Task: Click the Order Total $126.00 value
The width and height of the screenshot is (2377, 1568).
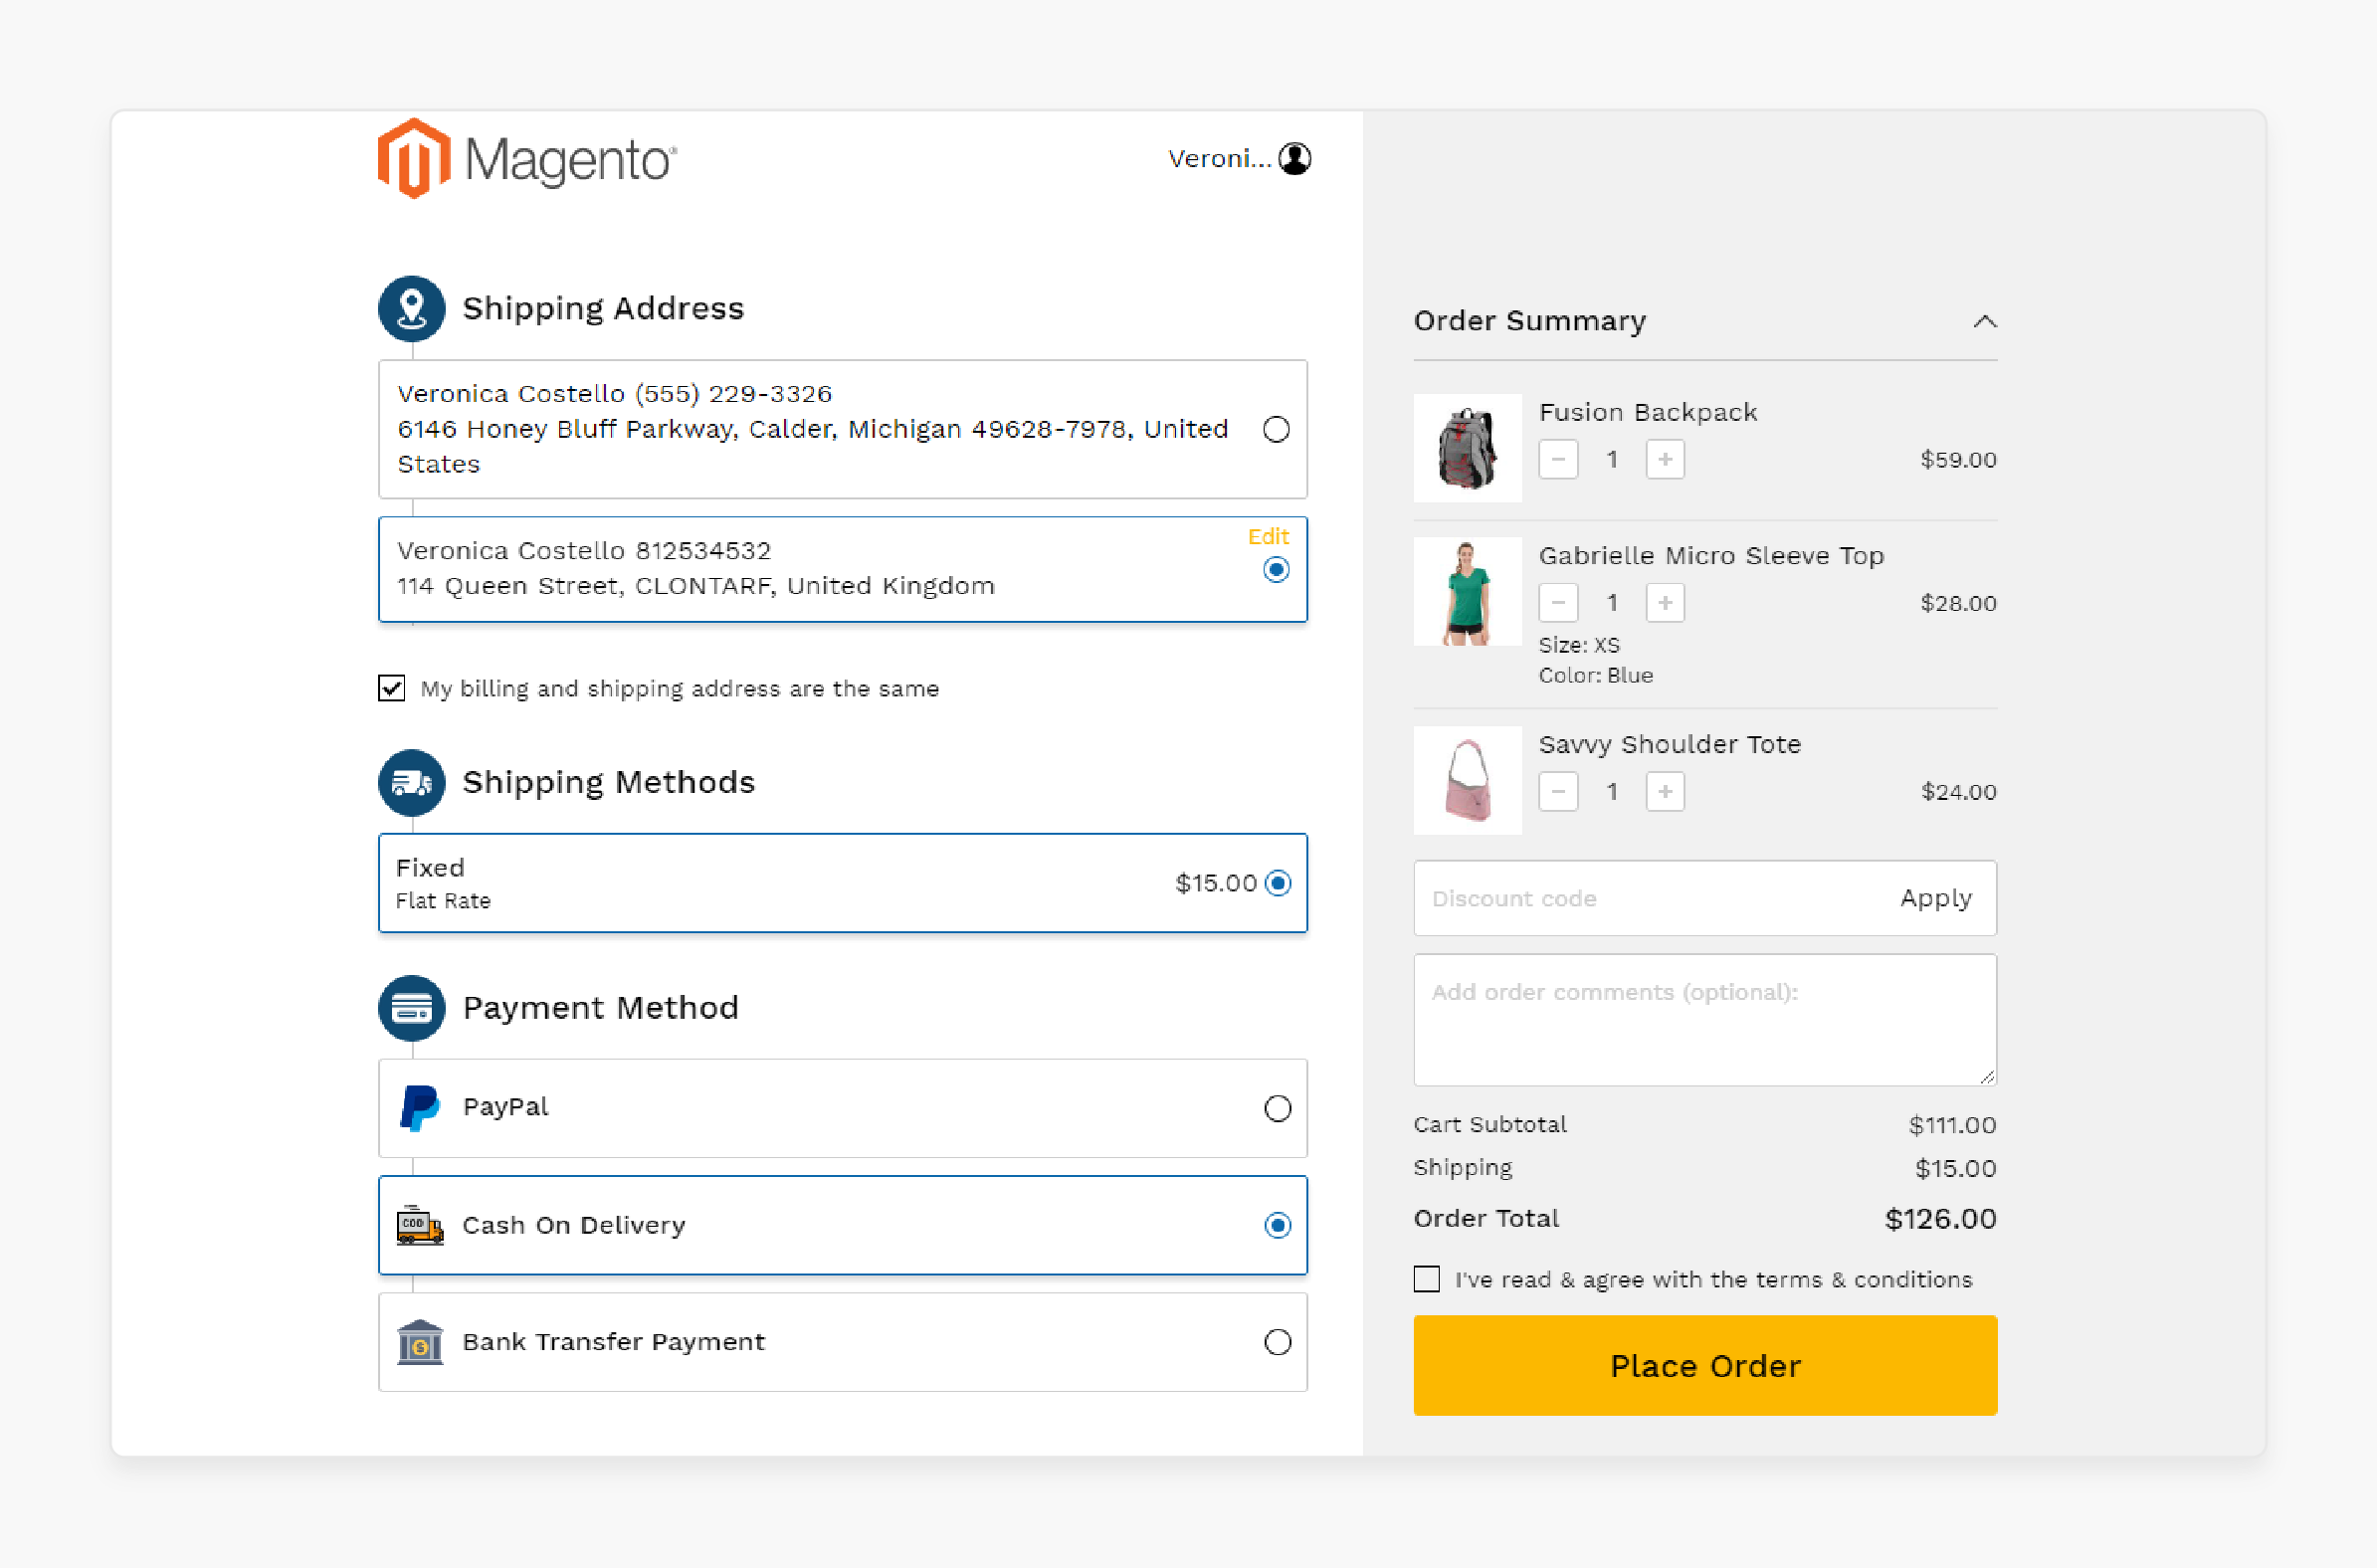Action: tap(1940, 1219)
